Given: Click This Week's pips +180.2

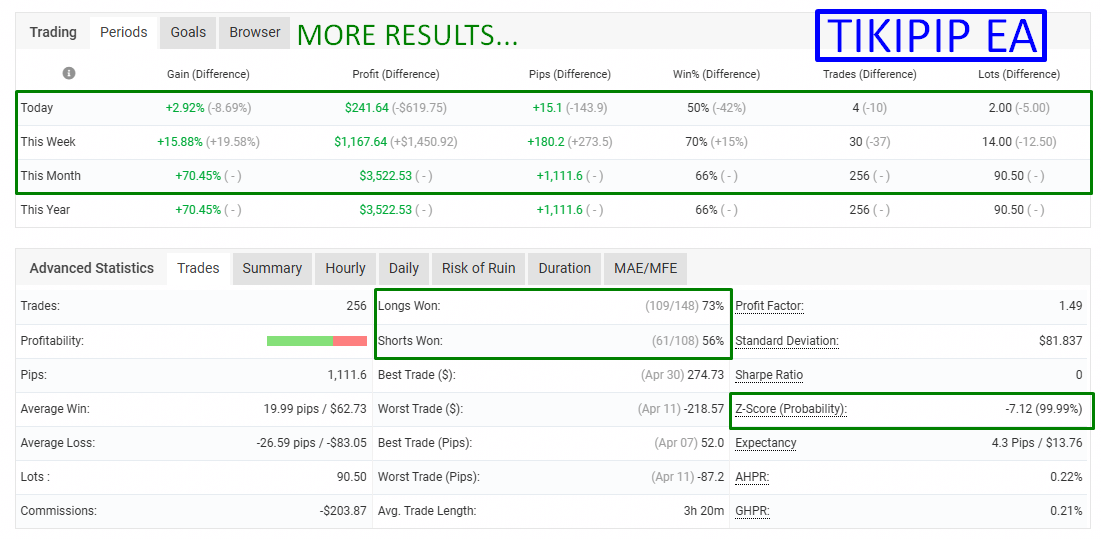Looking at the screenshot, I should (546, 142).
